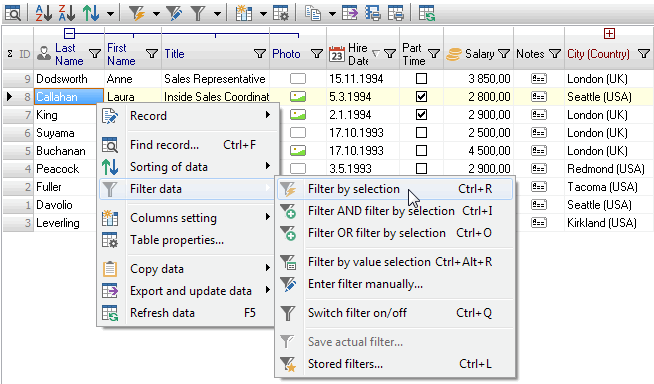Open Record submenu in context menu
This screenshot has width=654, height=384.
click(187, 115)
